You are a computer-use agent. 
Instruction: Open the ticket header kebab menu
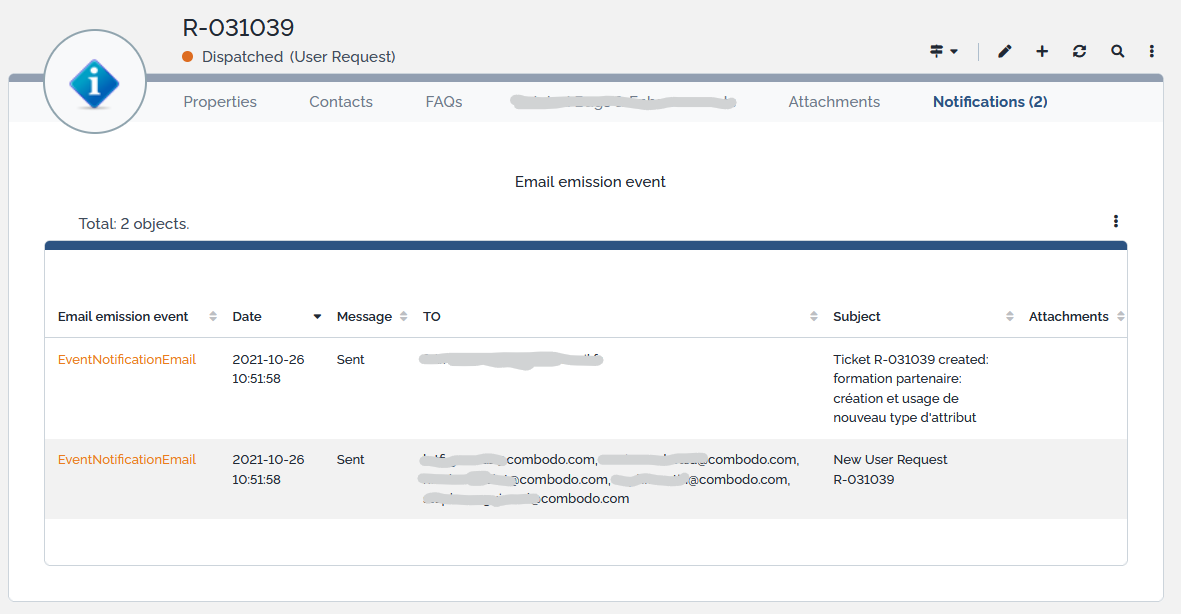click(1152, 51)
